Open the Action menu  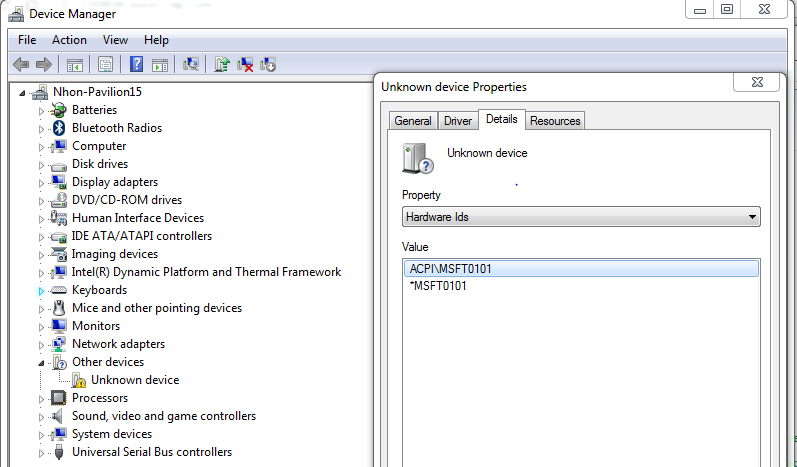tap(69, 40)
